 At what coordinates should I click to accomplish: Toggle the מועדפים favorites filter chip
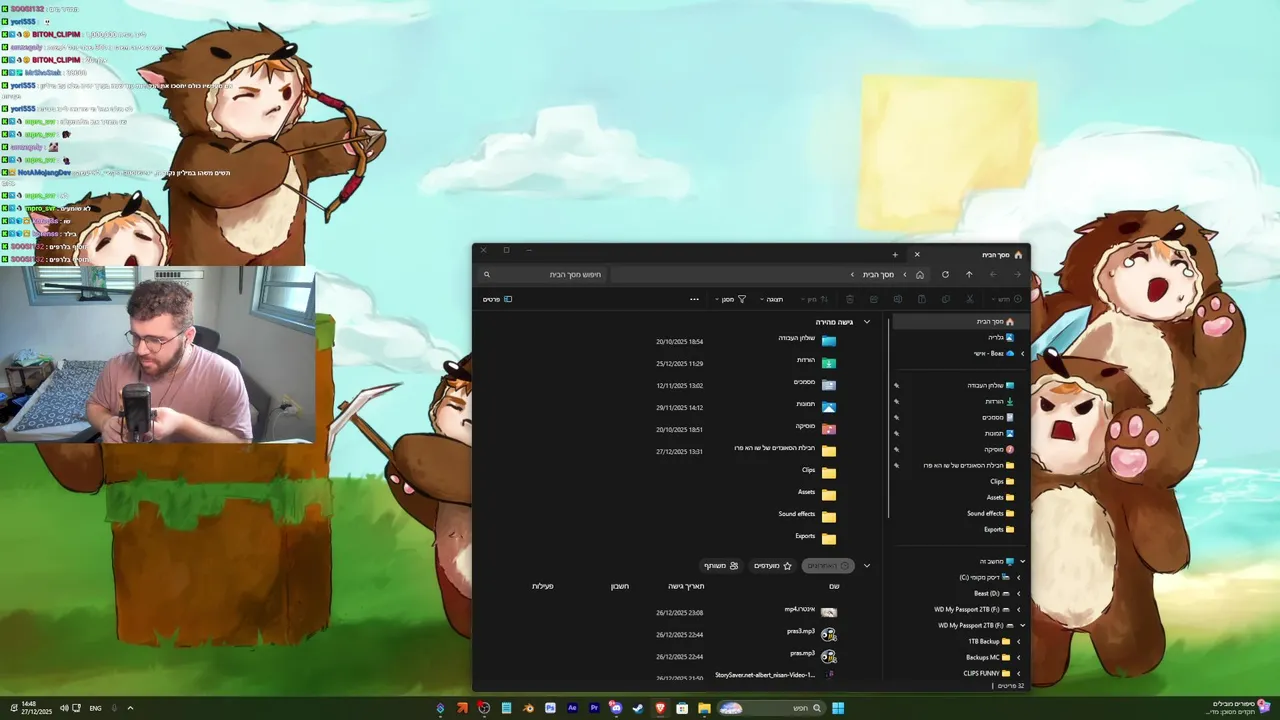tap(773, 566)
